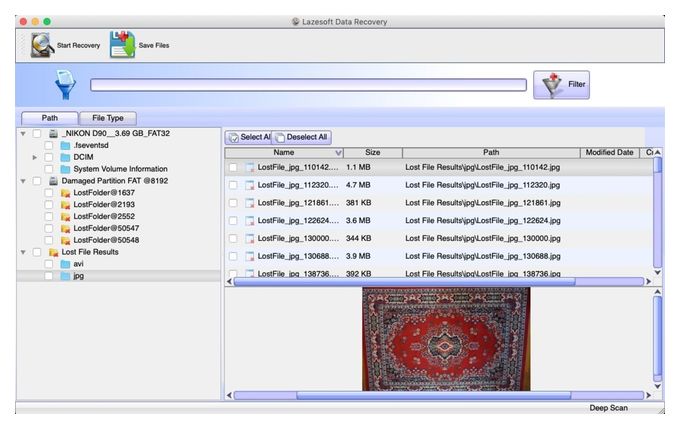
Task: Click the Start Recovery magnifier disk icon
Action: 42,45
